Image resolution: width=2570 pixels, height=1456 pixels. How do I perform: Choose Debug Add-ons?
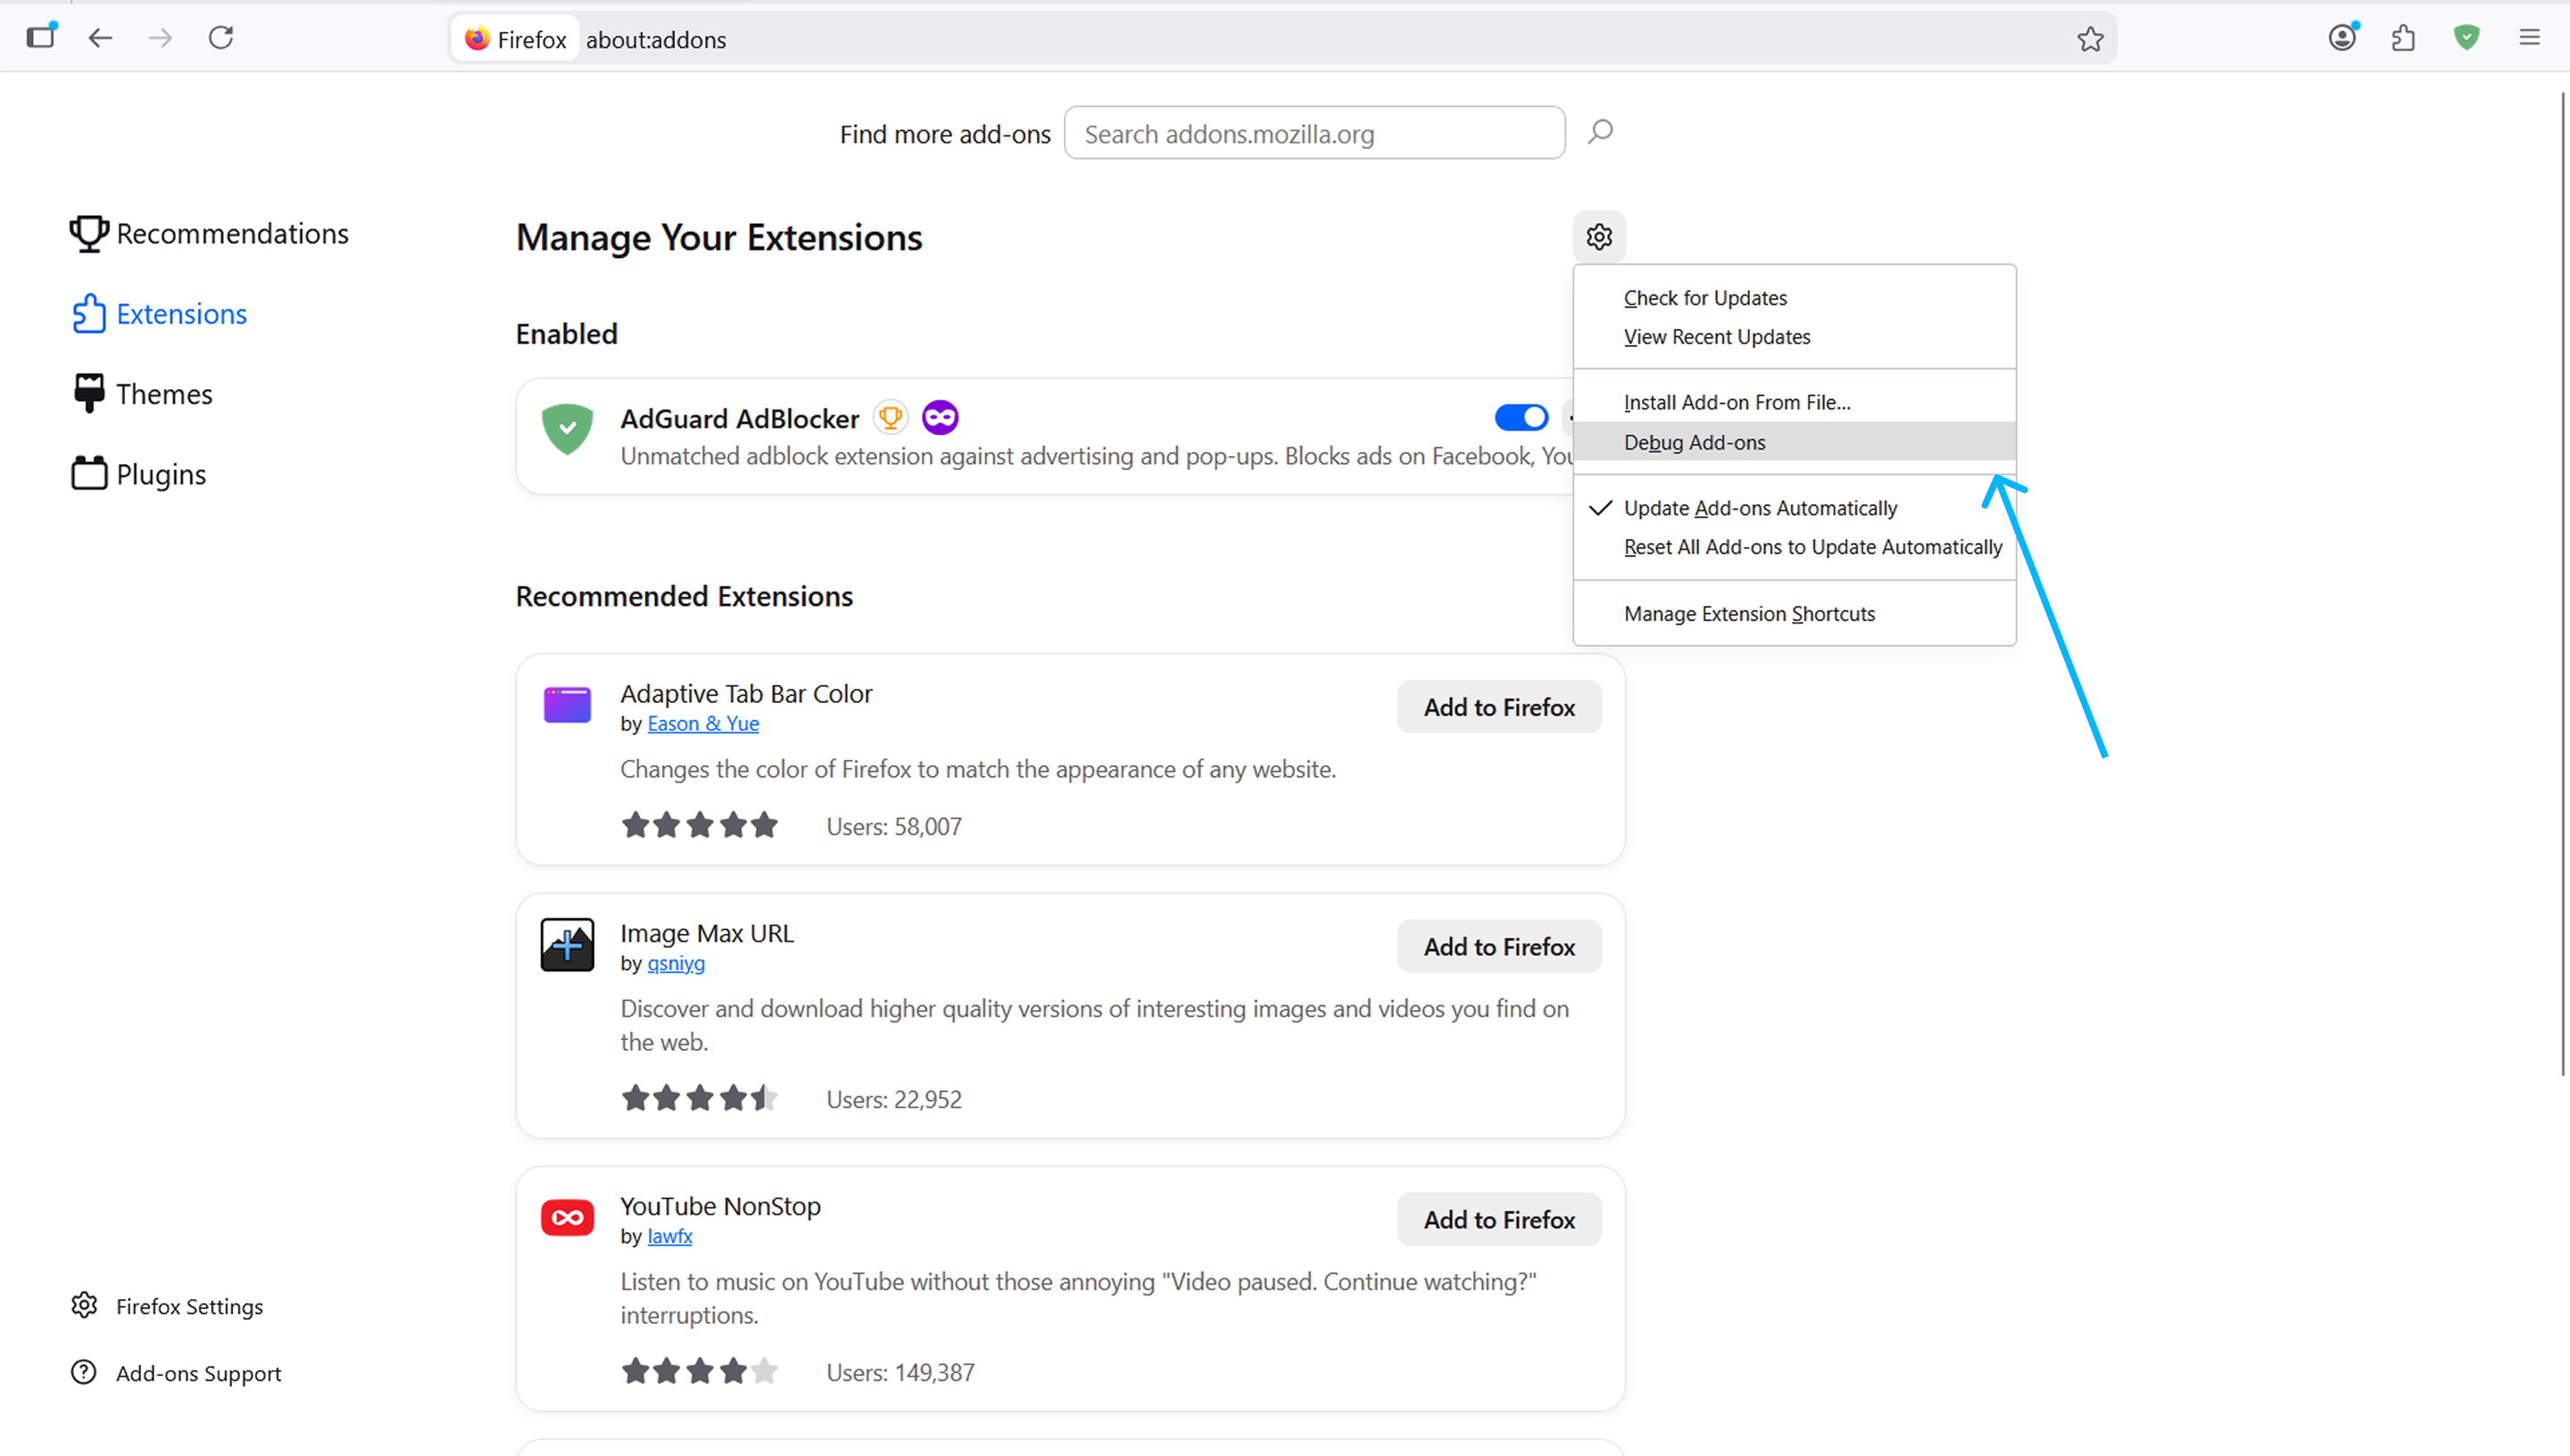pyautogui.click(x=1794, y=442)
